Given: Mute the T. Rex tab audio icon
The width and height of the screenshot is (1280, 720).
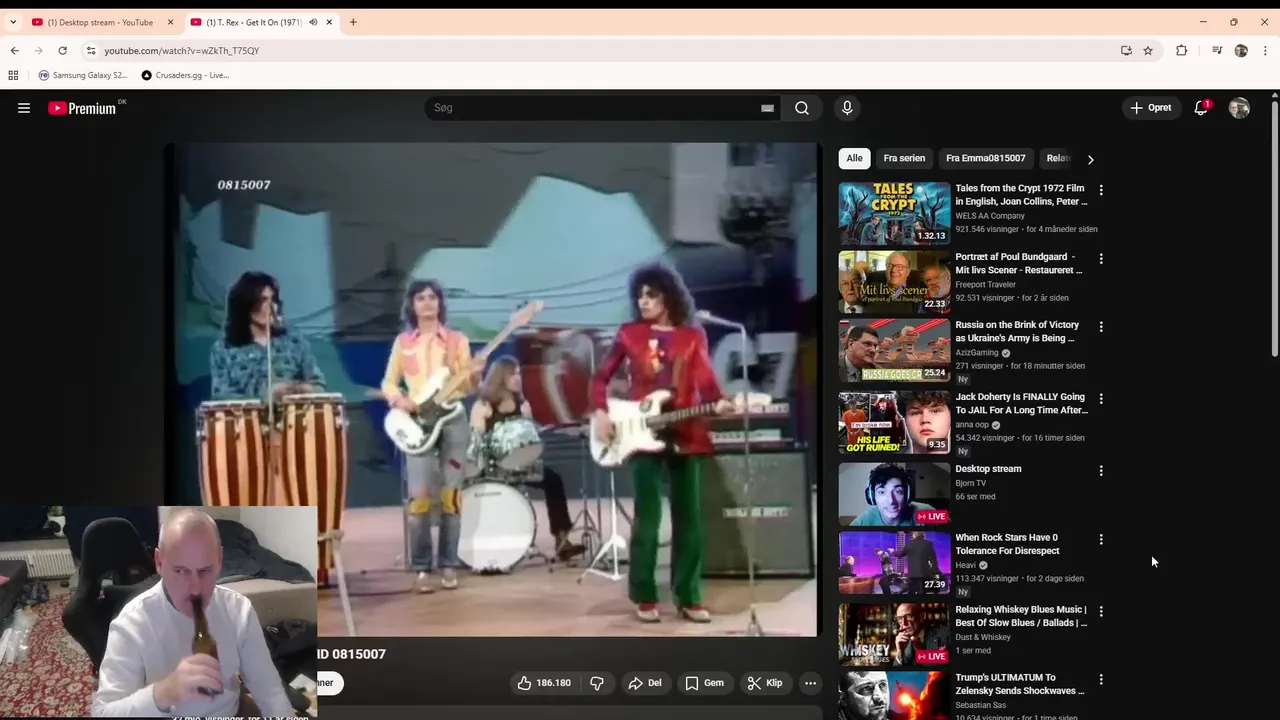Looking at the screenshot, I should pyautogui.click(x=313, y=22).
